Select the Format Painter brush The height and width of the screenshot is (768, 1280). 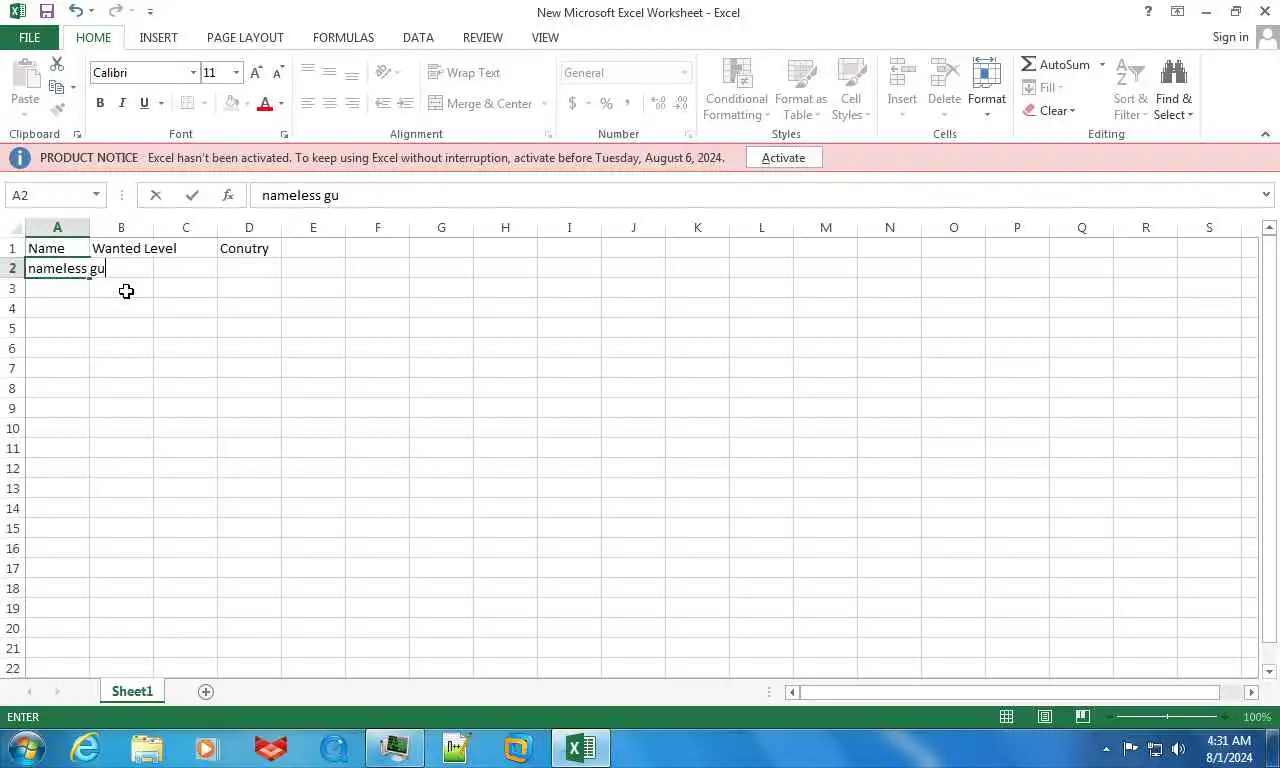click(x=57, y=109)
